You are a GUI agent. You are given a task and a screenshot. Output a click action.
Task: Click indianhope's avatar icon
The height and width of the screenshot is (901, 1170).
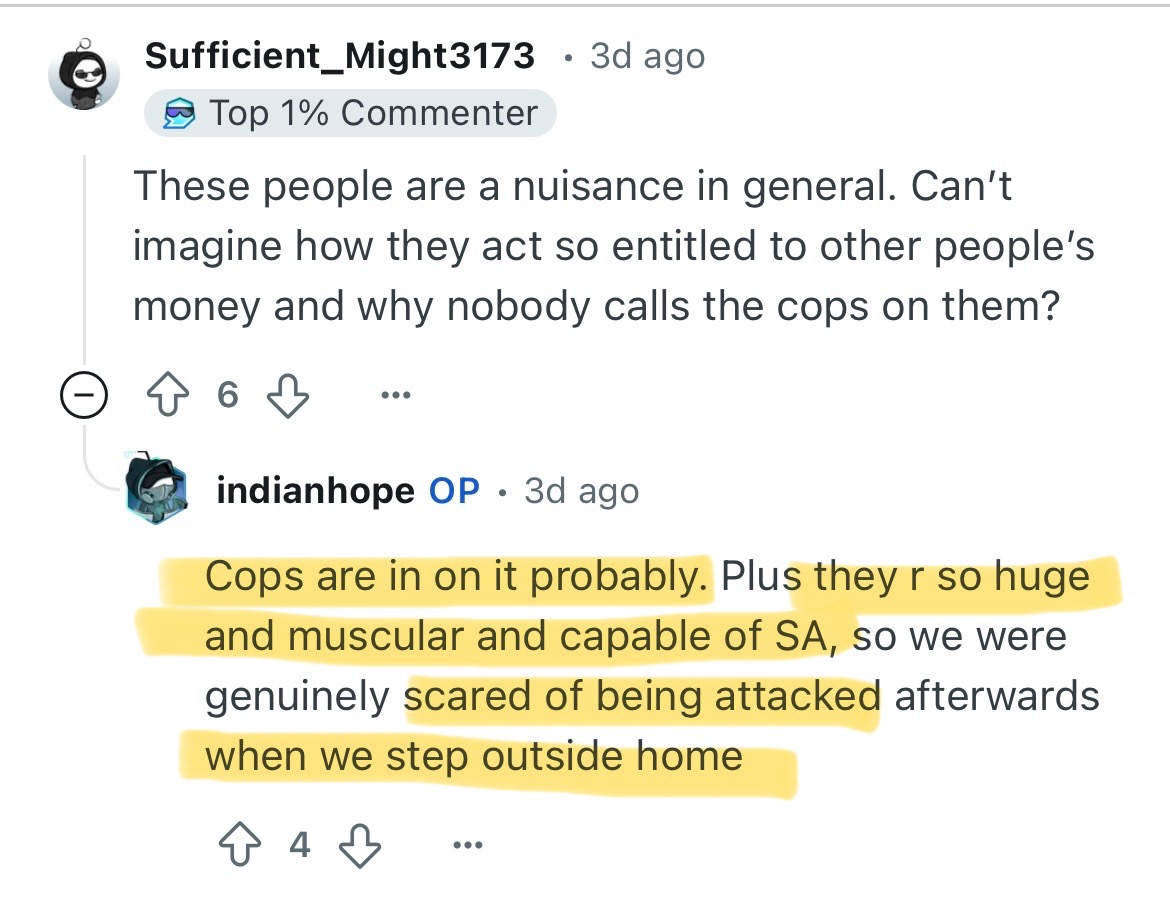(157, 489)
